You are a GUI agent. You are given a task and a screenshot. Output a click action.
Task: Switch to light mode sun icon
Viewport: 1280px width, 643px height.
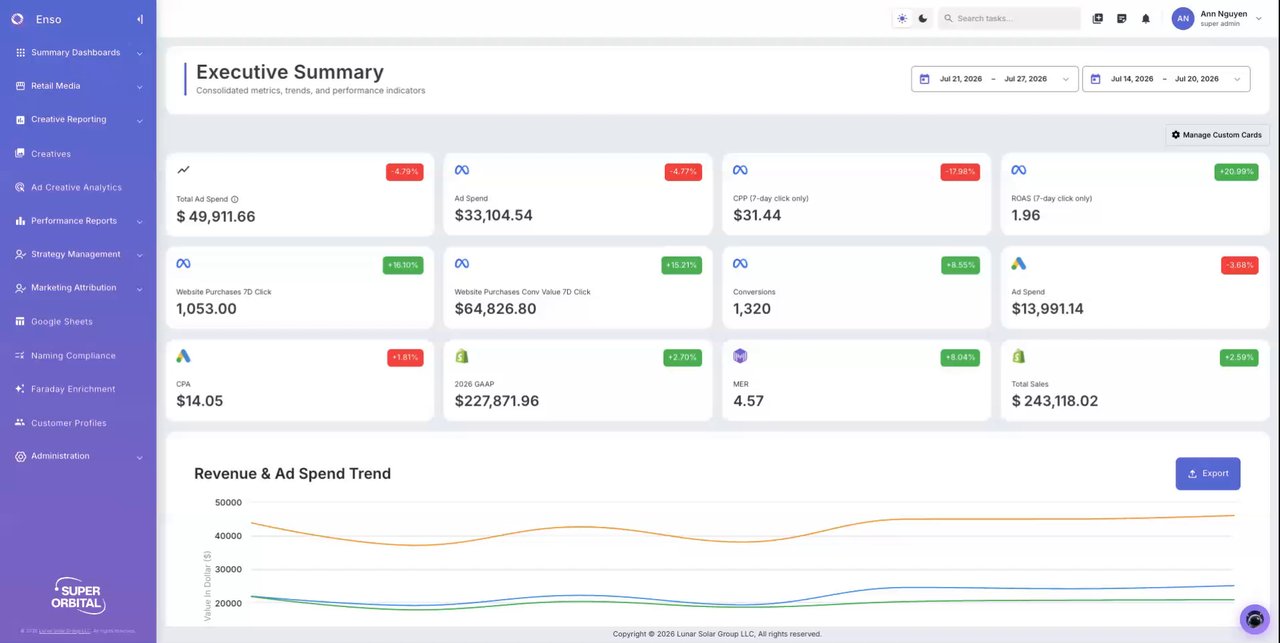[x=902, y=18]
